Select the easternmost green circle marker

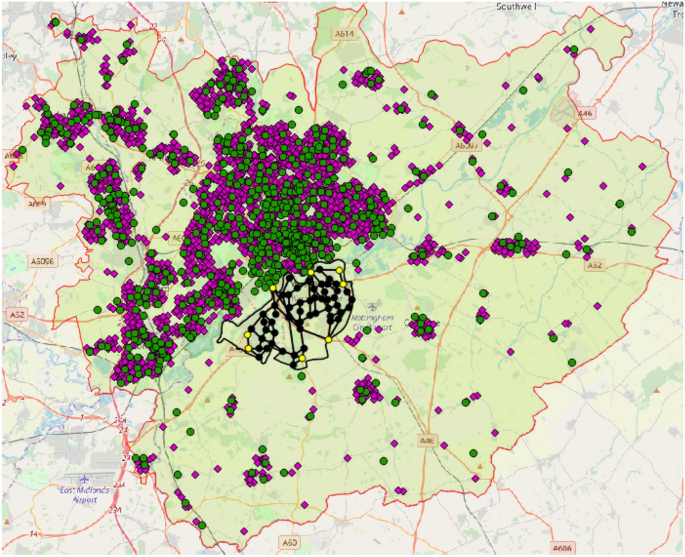(632, 232)
